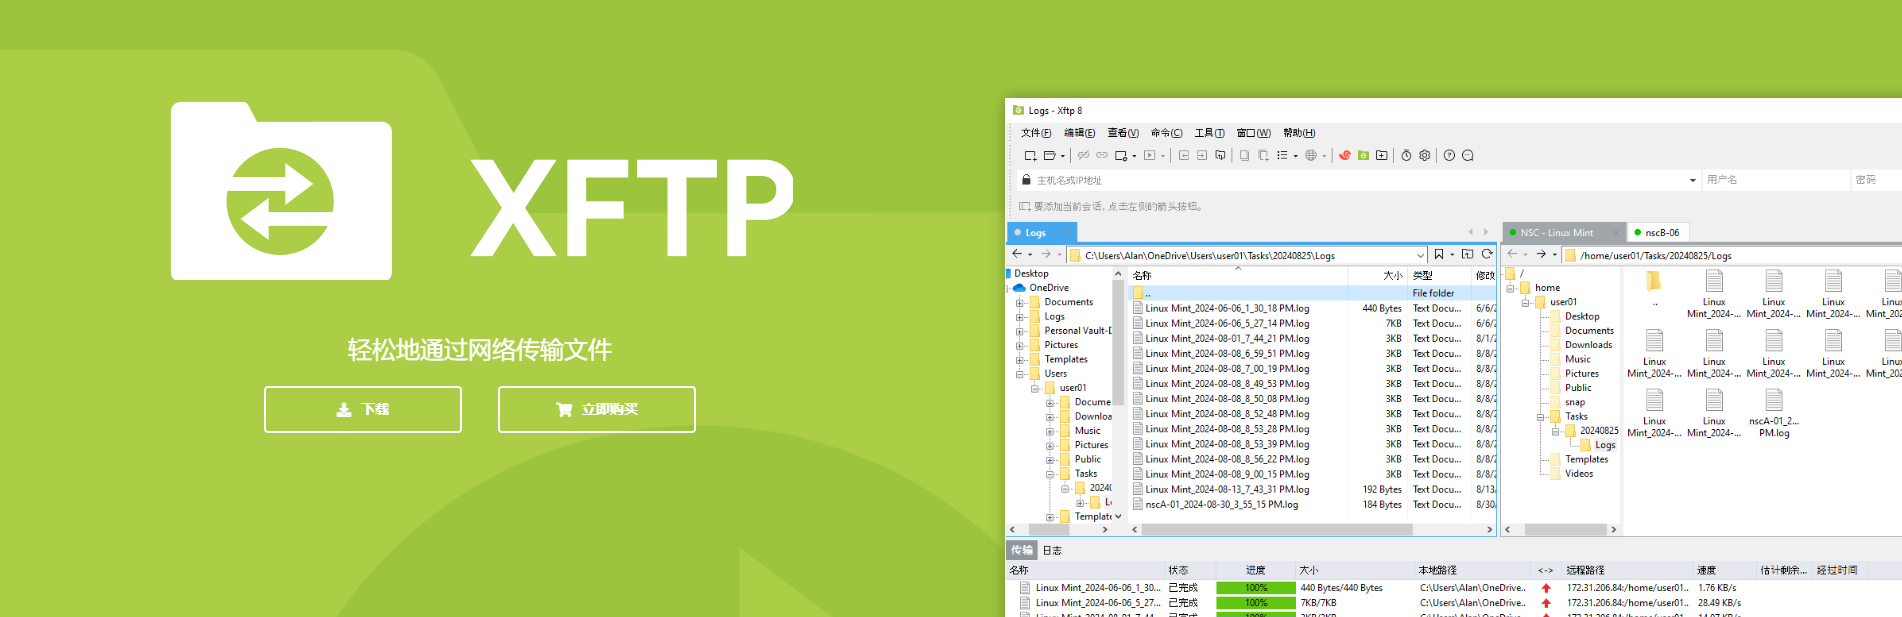Open the 文件(F) menu
The height and width of the screenshot is (617, 1902).
(x=1036, y=133)
